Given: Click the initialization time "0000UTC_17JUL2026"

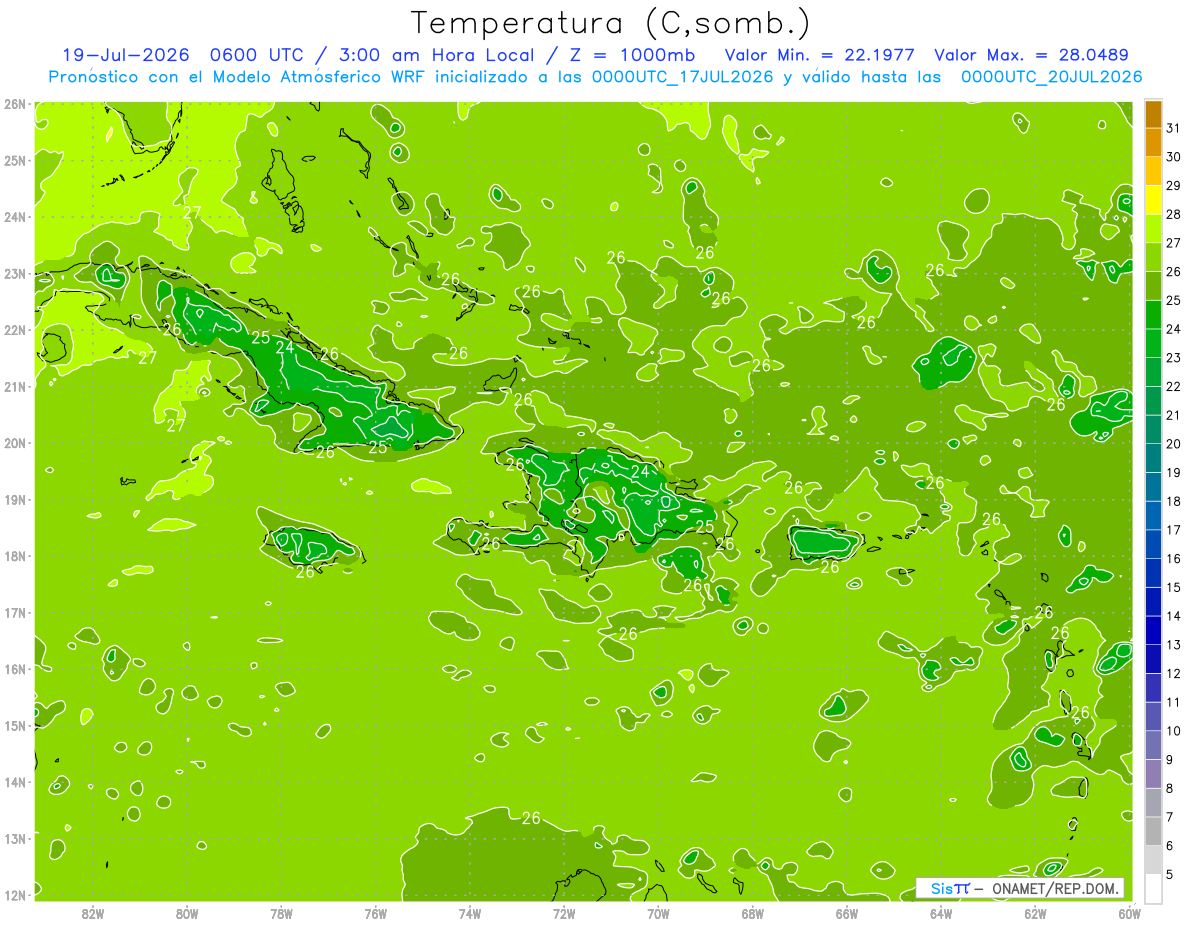Looking at the screenshot, I should tap(683, 76).
